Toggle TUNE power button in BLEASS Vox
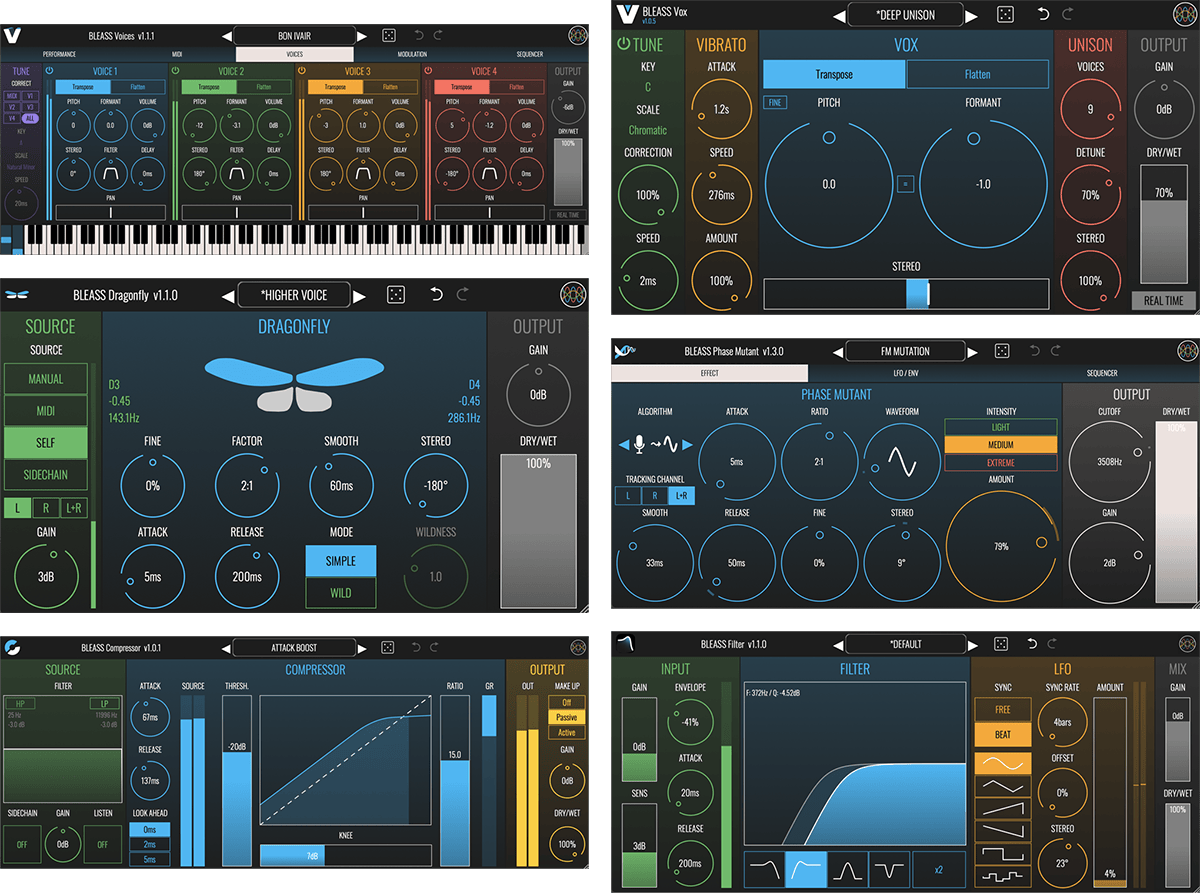Screen dimensions: 1200x893 (x=624, y=45)
